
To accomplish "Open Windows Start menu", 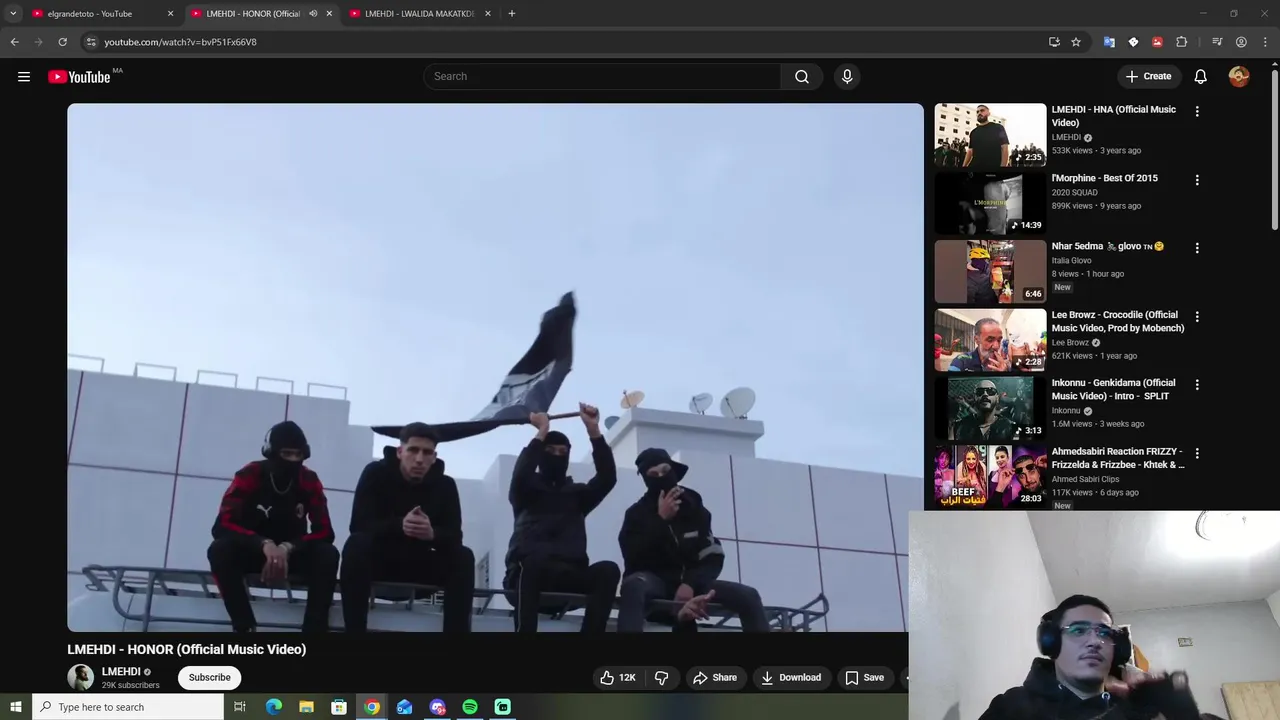I will tap(15, 707).
